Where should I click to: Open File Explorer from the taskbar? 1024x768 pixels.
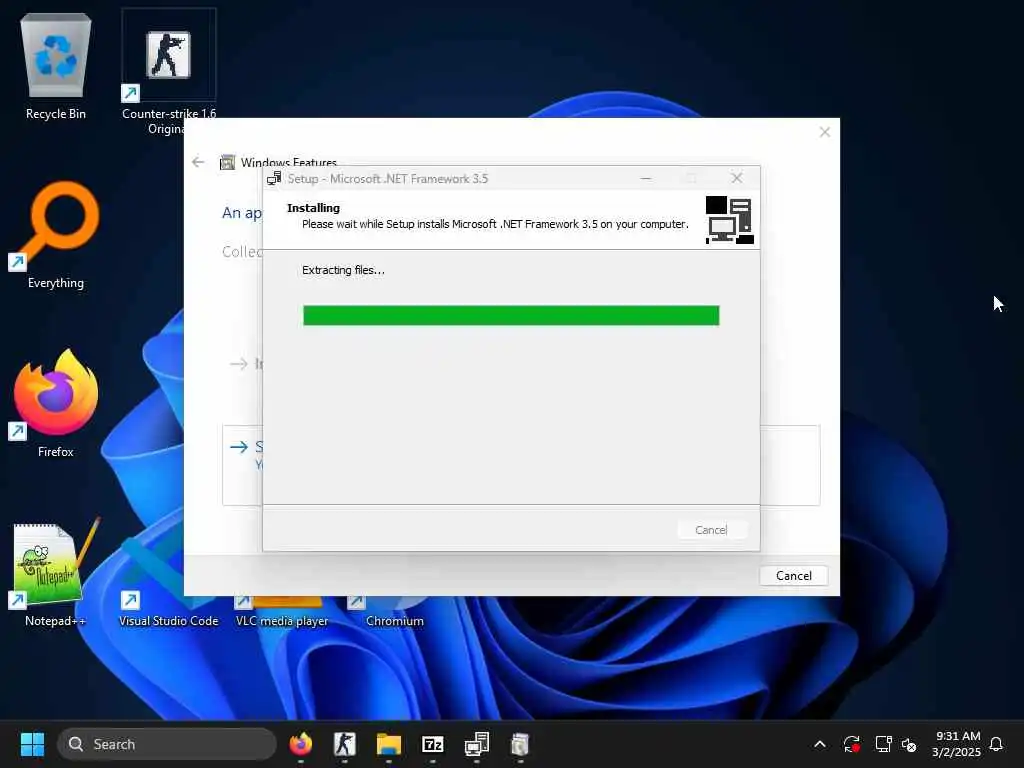[389, 744]
